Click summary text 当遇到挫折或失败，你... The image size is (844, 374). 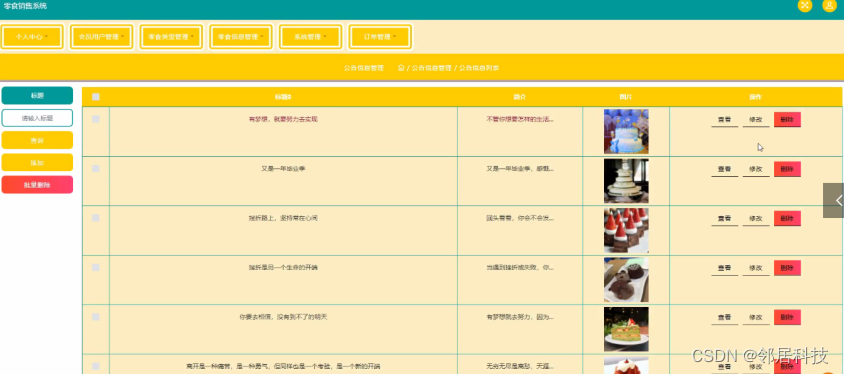point(520,267)
